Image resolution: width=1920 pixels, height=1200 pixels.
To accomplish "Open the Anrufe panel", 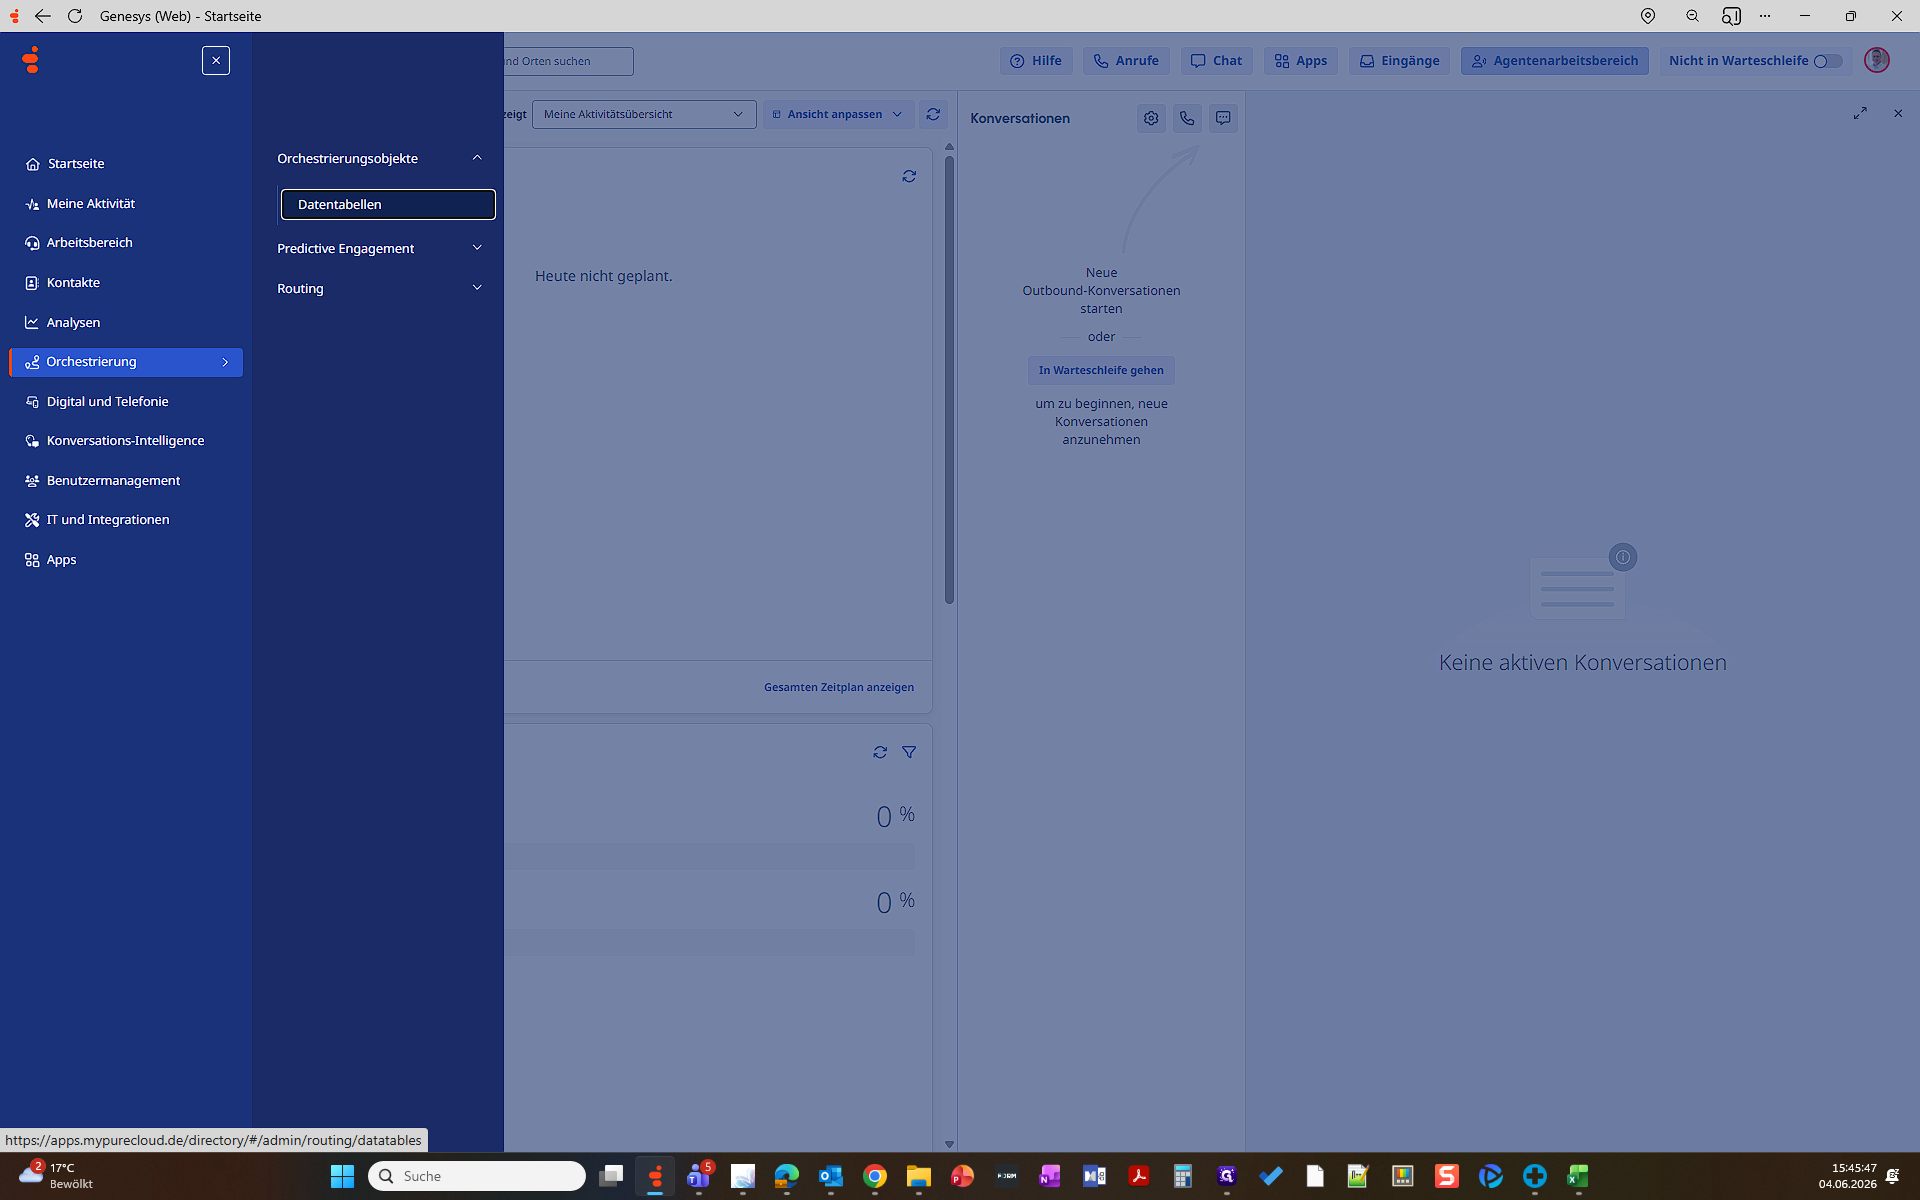I will [1126, 60].
